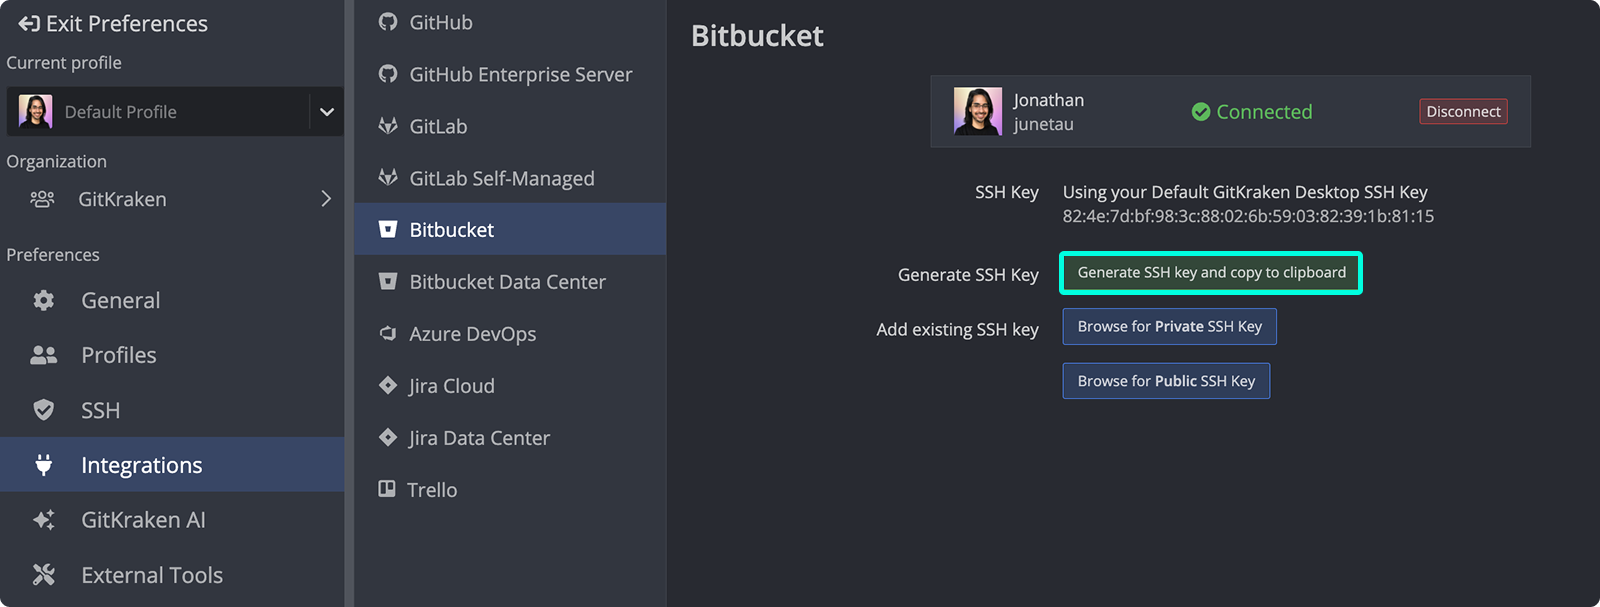Disconnect the Bitbucket account
Screen dimensions: 1600x607
coord(1462,112)
